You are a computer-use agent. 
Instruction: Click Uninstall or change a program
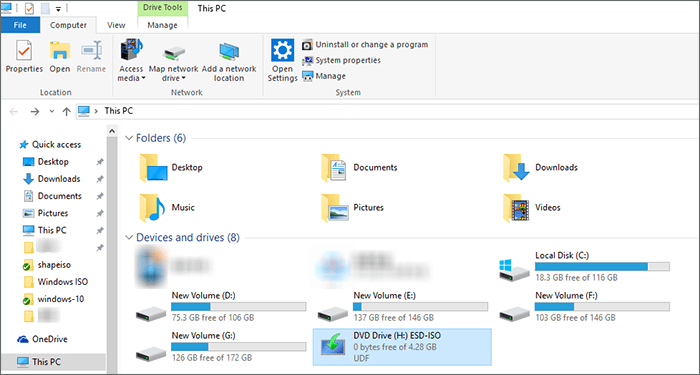365,45
